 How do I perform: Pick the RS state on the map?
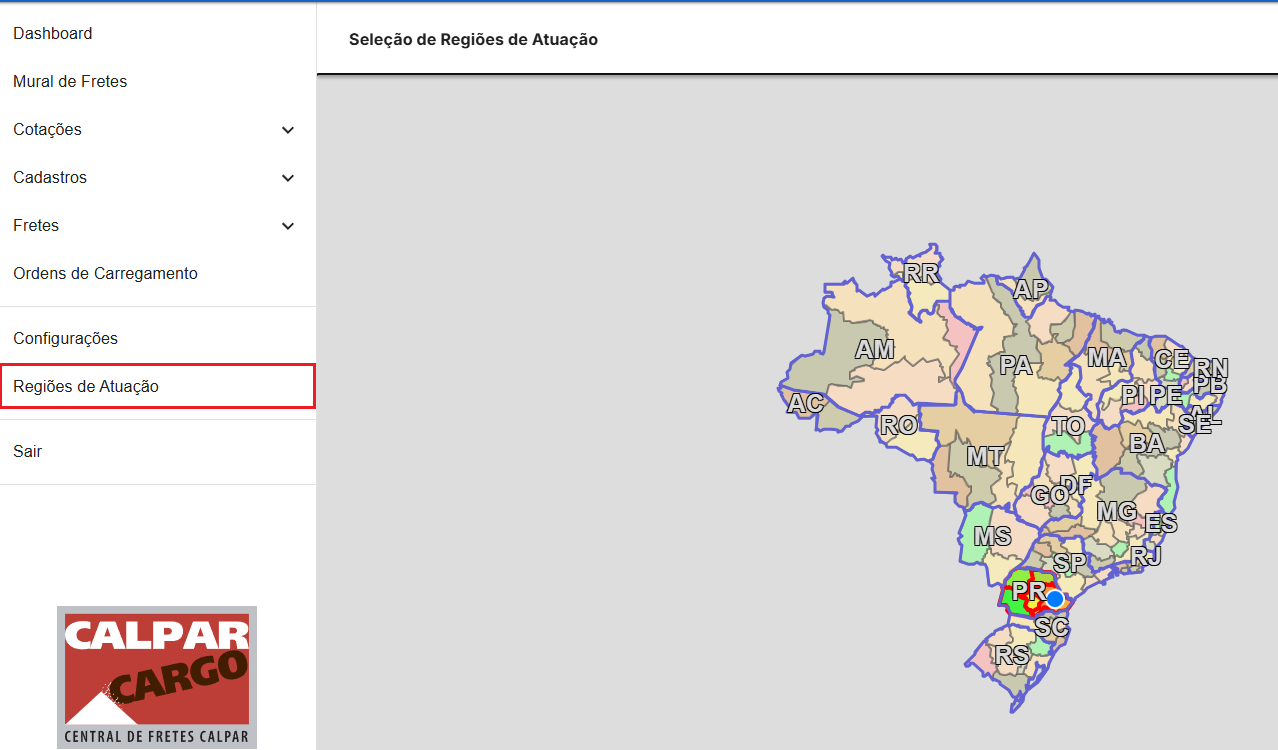coord(1012,656)
